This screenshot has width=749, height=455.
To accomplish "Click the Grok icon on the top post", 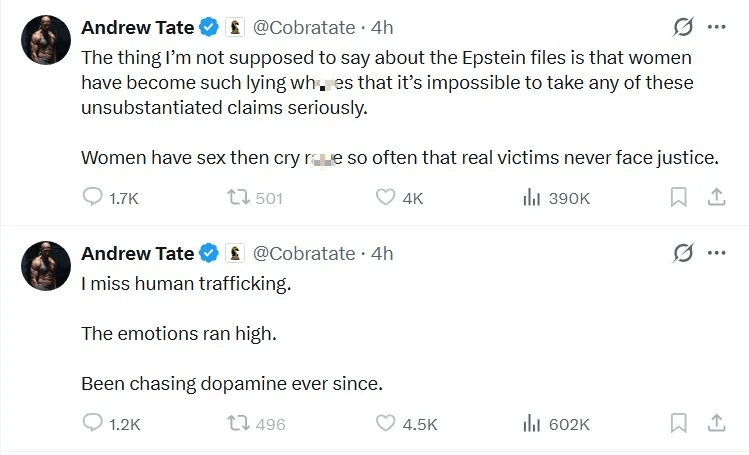I will 684,27.
